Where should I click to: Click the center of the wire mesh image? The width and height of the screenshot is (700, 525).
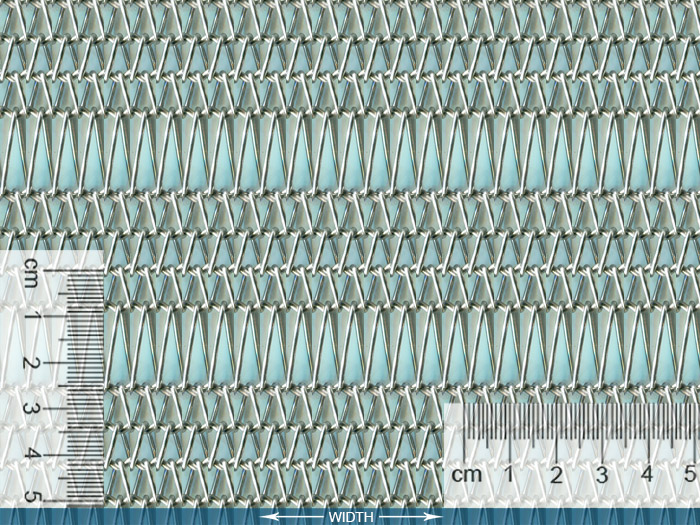(x=350, y=250)
